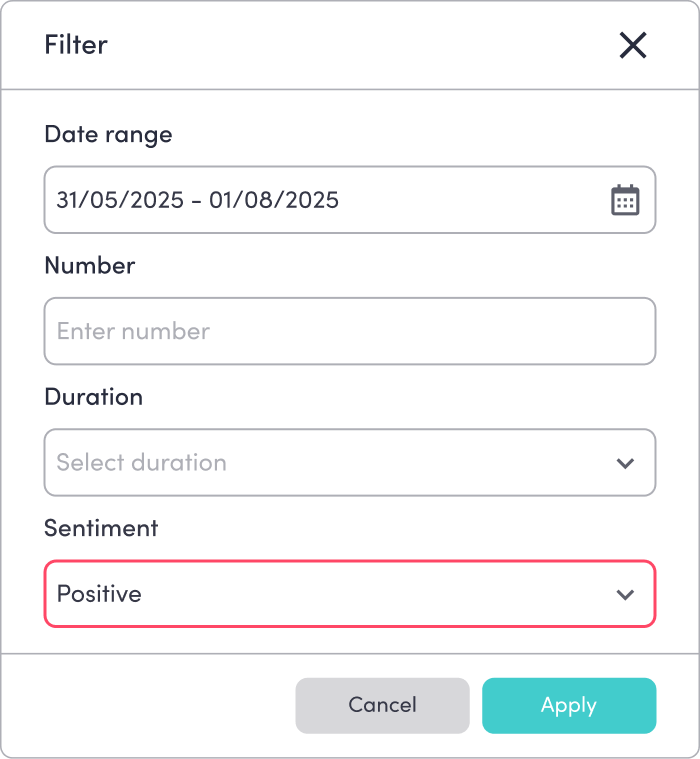Click the Duration label text

[x=94, y=396]
